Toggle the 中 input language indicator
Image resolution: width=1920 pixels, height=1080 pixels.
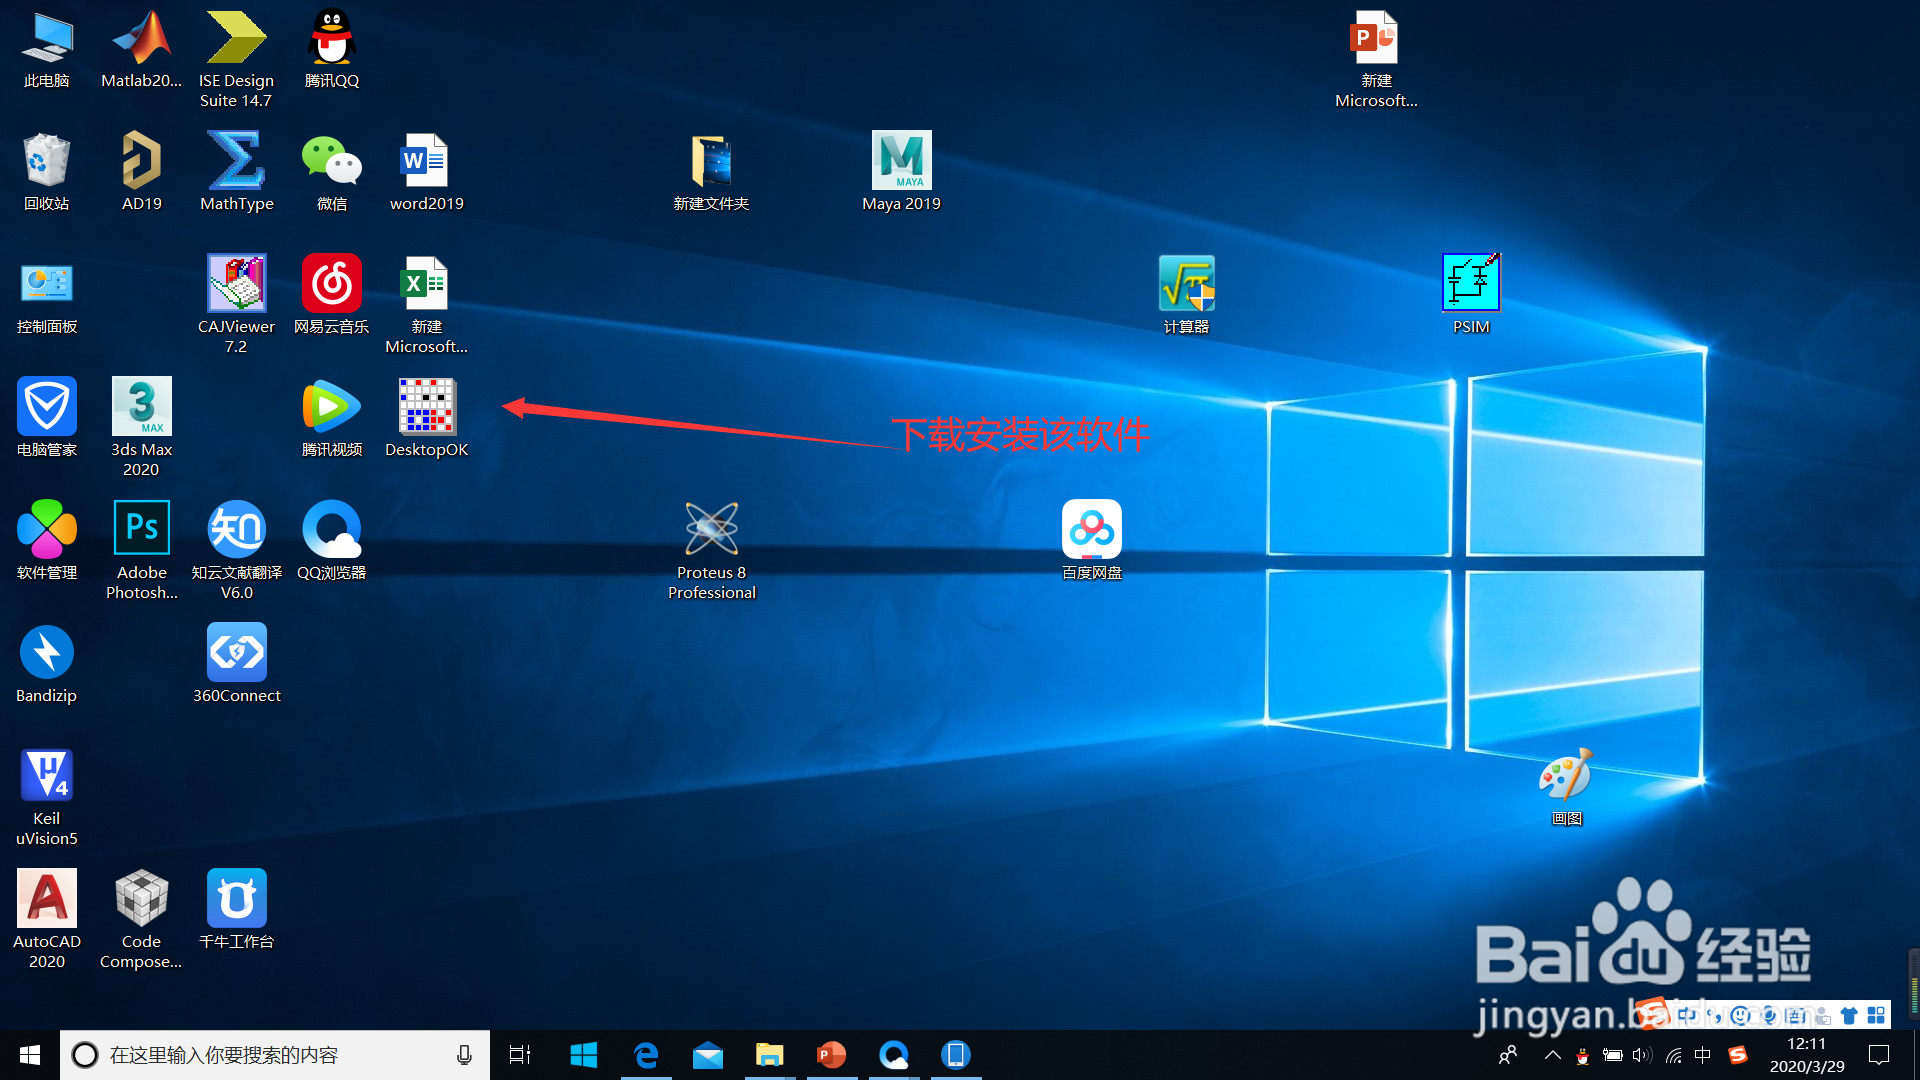(x=1703, y=1055)
